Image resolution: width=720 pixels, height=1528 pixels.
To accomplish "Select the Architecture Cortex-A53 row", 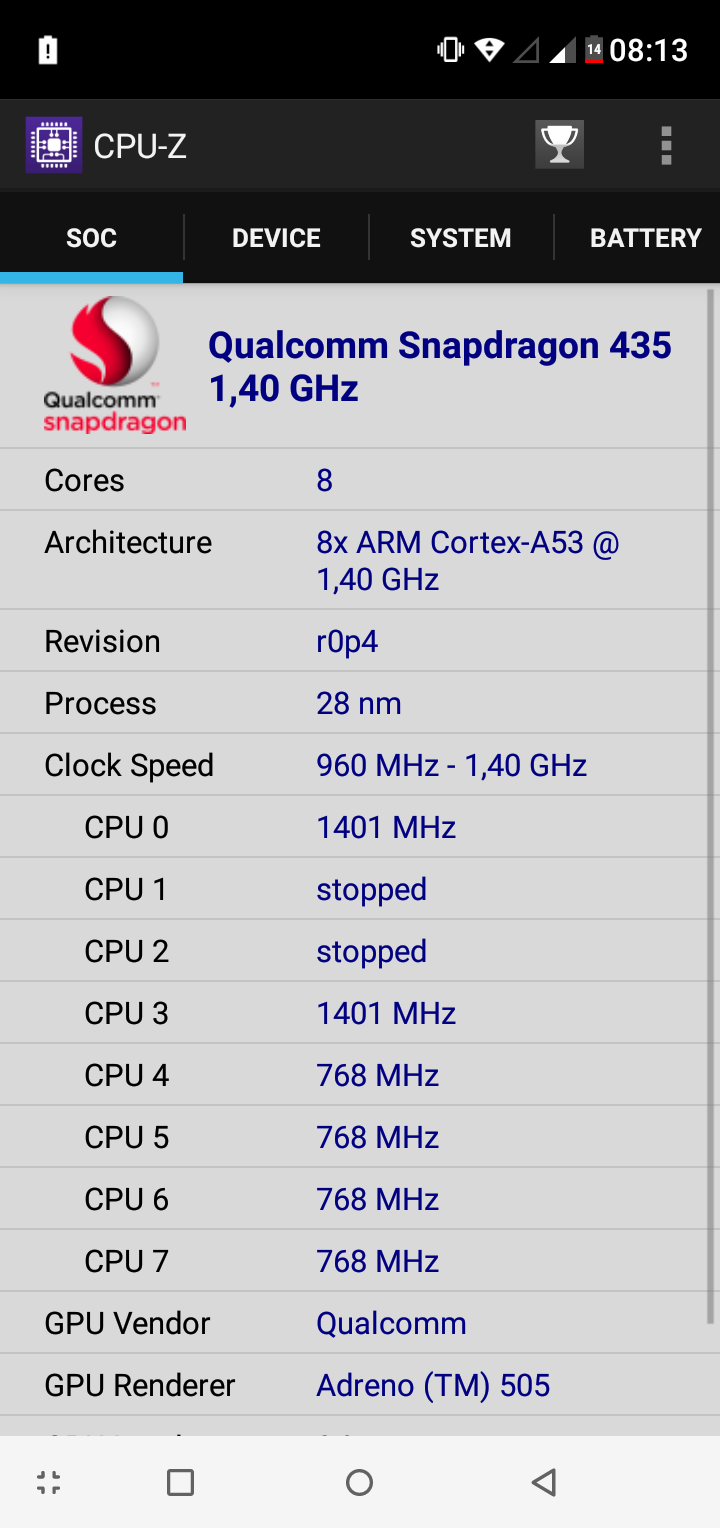I will tap(354, 561).
